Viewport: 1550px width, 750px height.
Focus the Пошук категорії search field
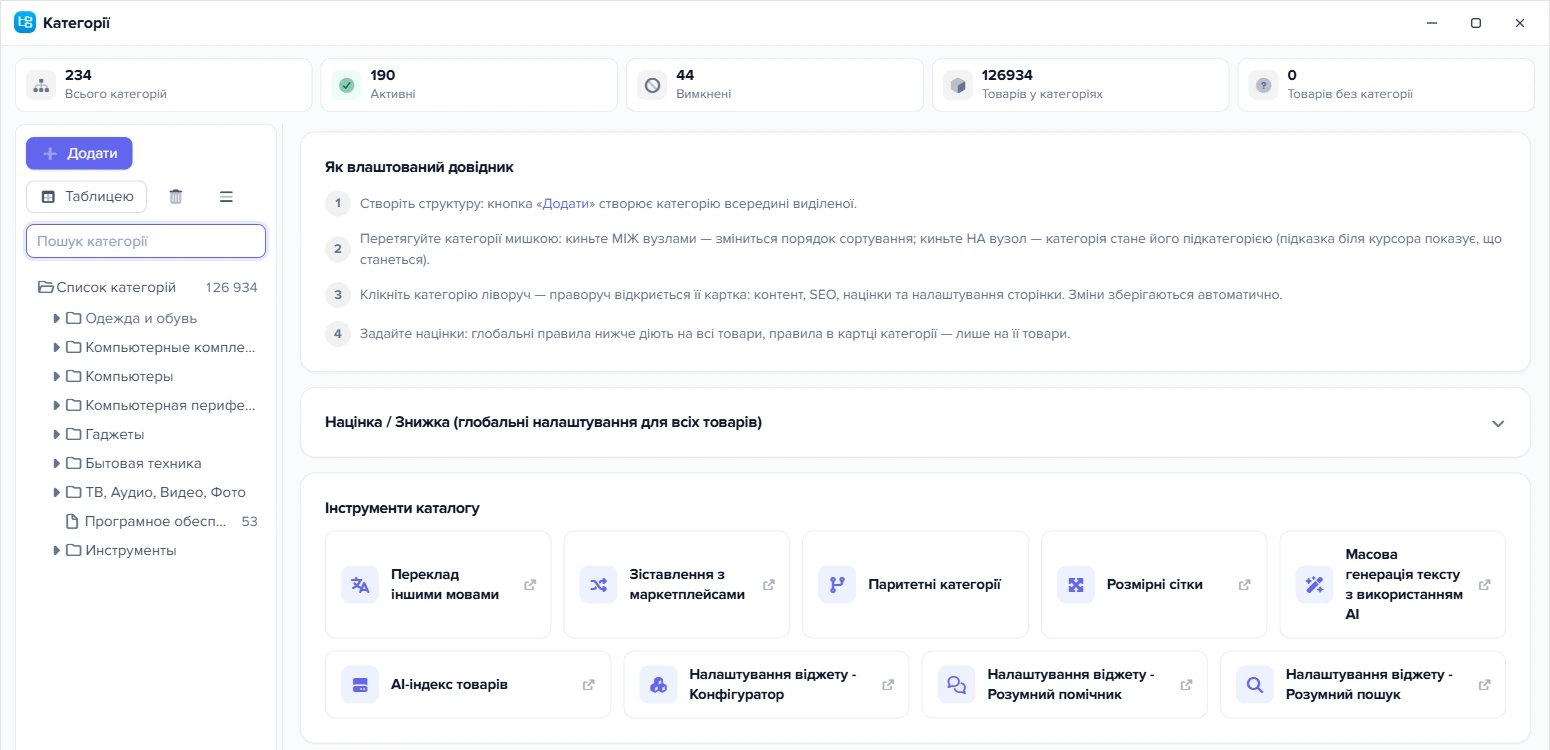click(x=146, y=241)
